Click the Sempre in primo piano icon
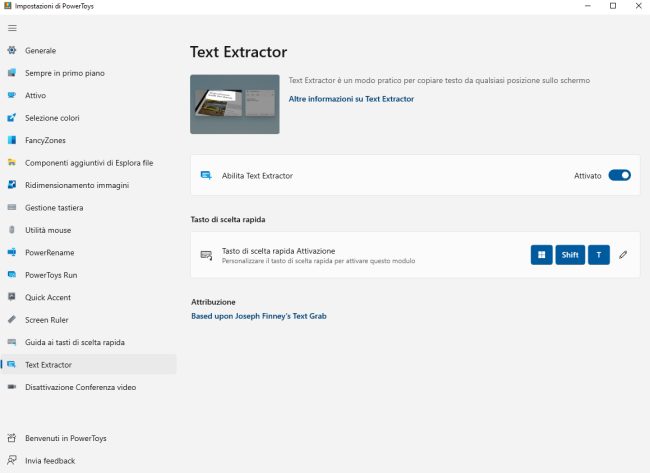The width and height of the screenshot is (650, 473). click(x=12, y=73)
